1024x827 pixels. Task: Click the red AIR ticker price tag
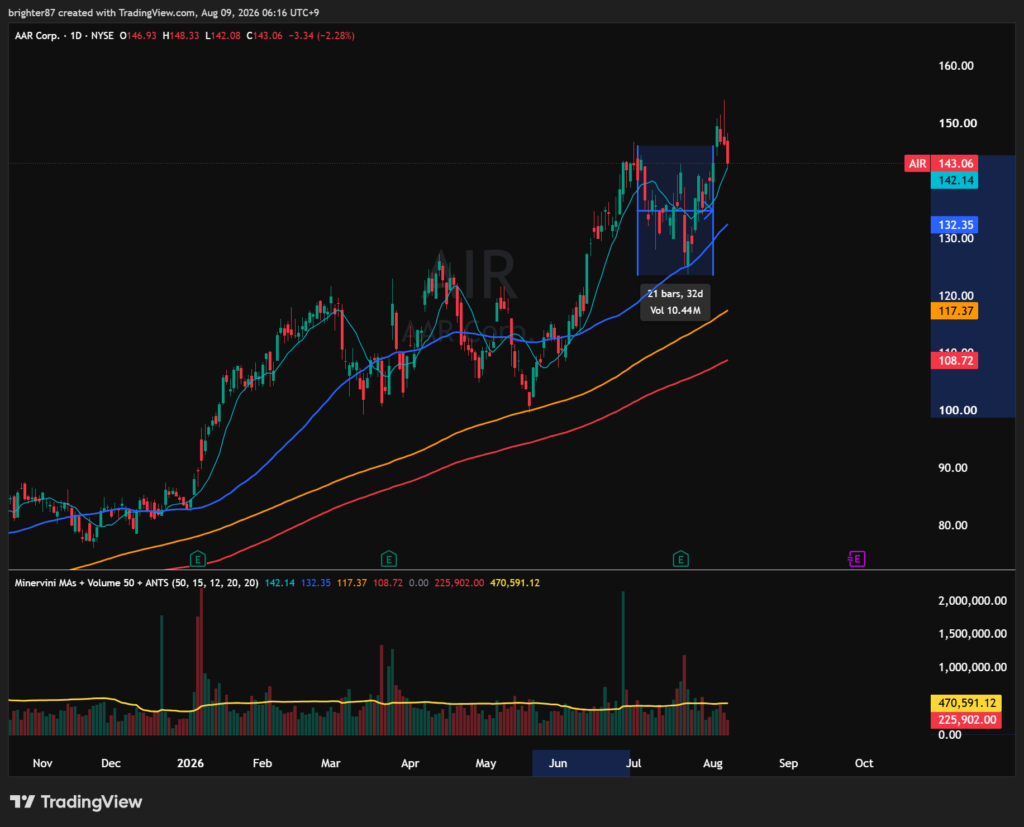click(917, 163)
